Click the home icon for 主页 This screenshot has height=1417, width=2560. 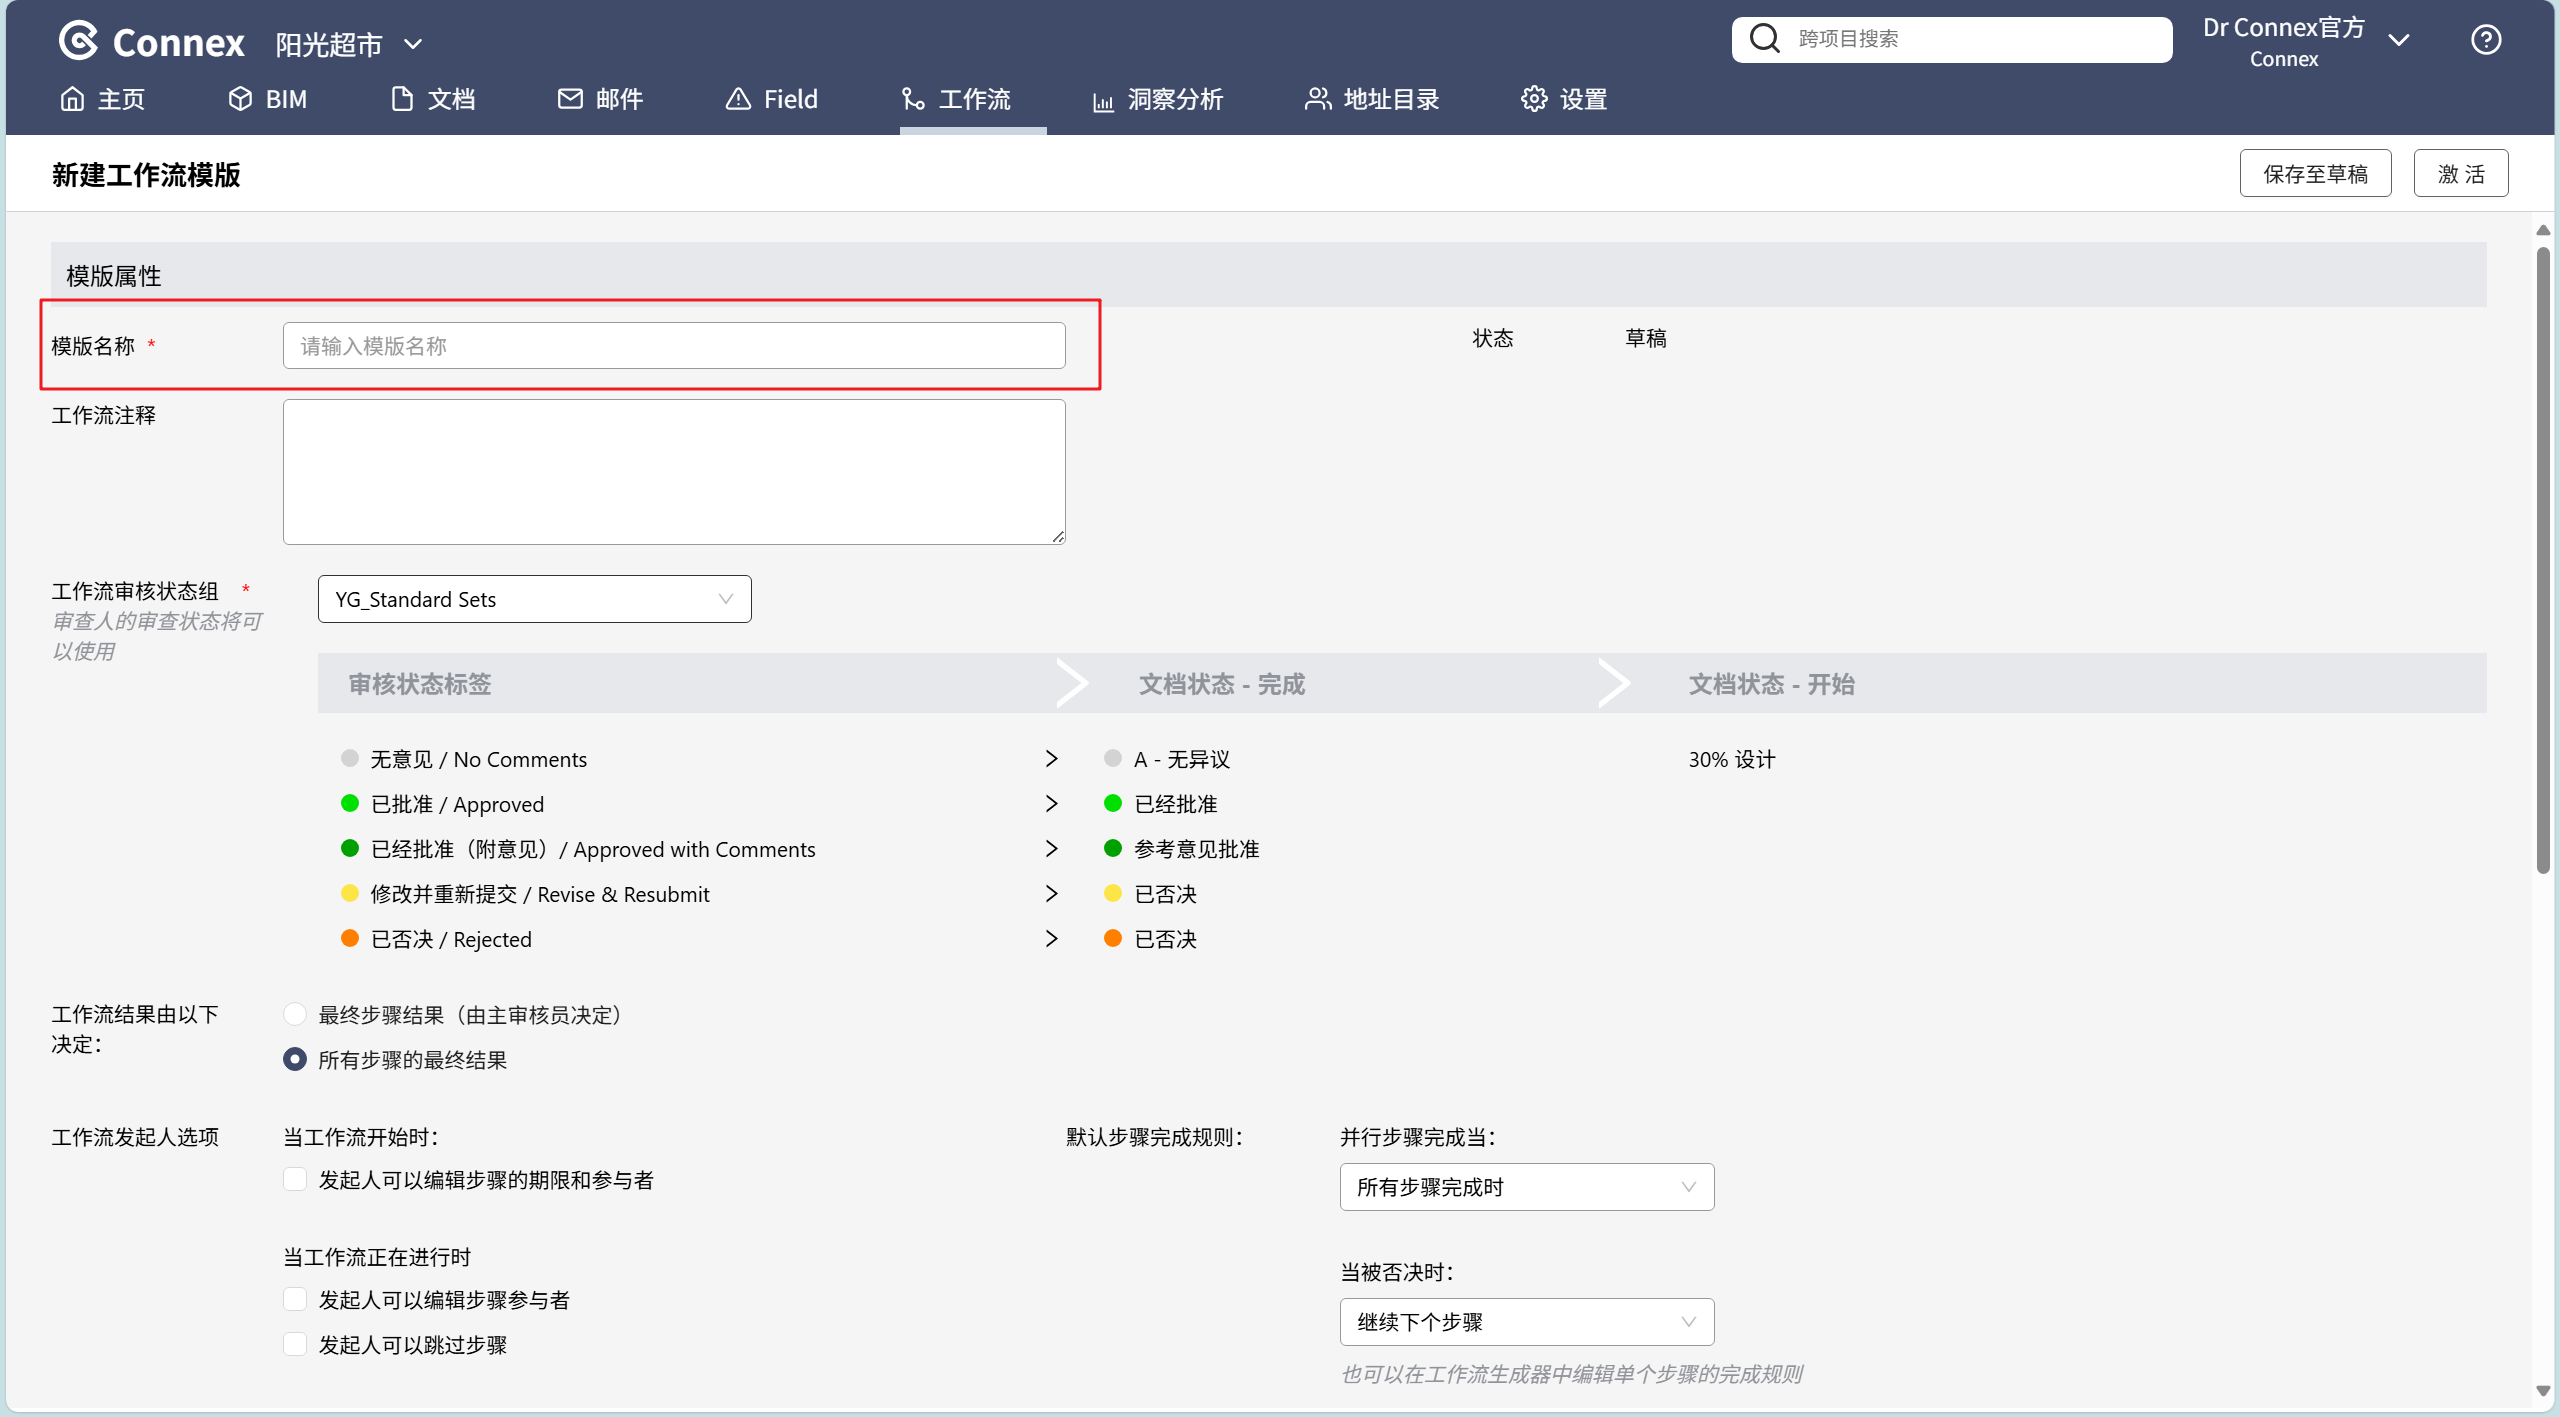click(x=72, y=99)
